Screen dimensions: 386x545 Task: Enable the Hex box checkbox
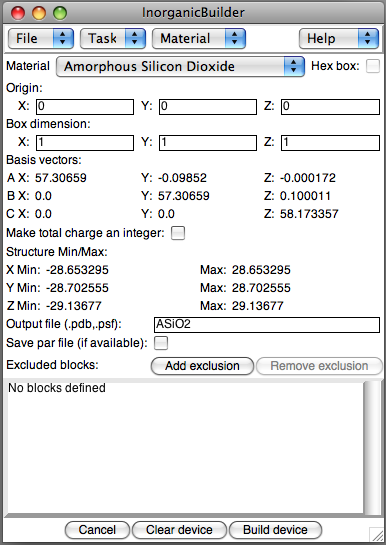(373, 66)
